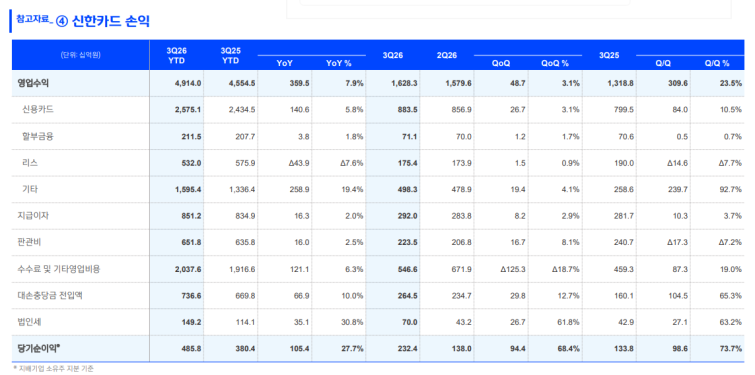Select the '리스' row label

(x=30, y=163)
